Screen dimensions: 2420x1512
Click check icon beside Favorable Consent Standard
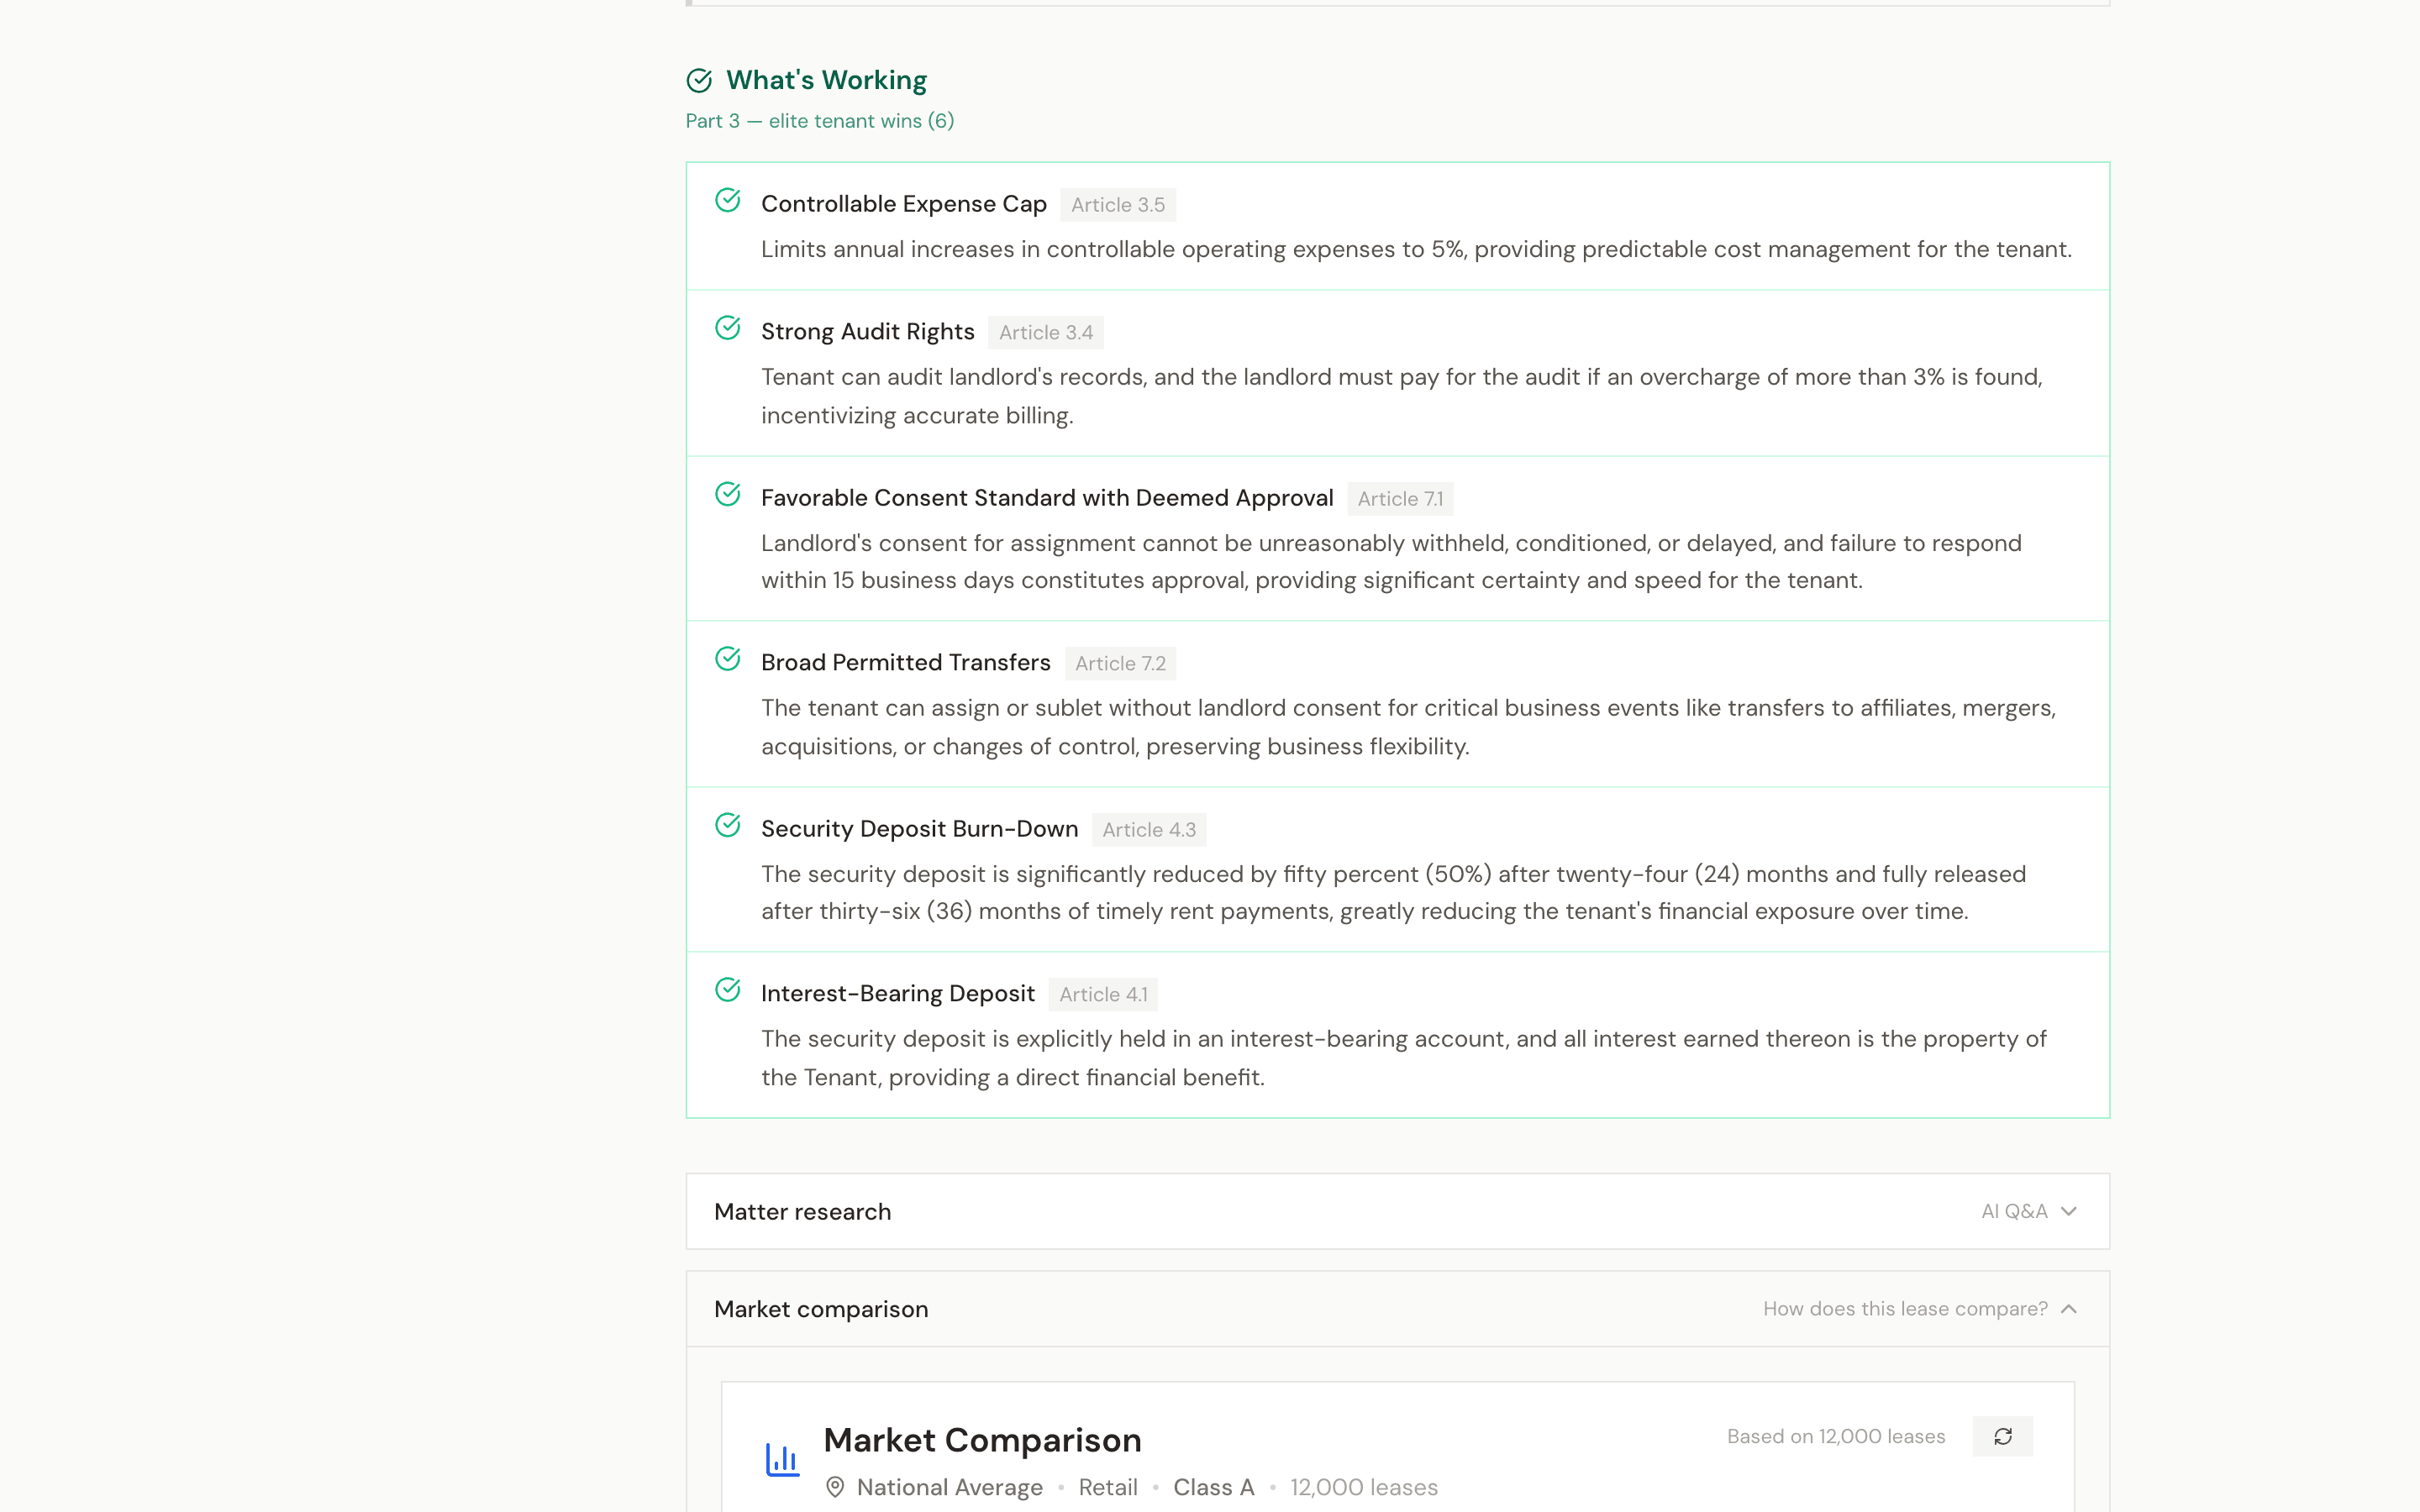[x=728, y=494]
